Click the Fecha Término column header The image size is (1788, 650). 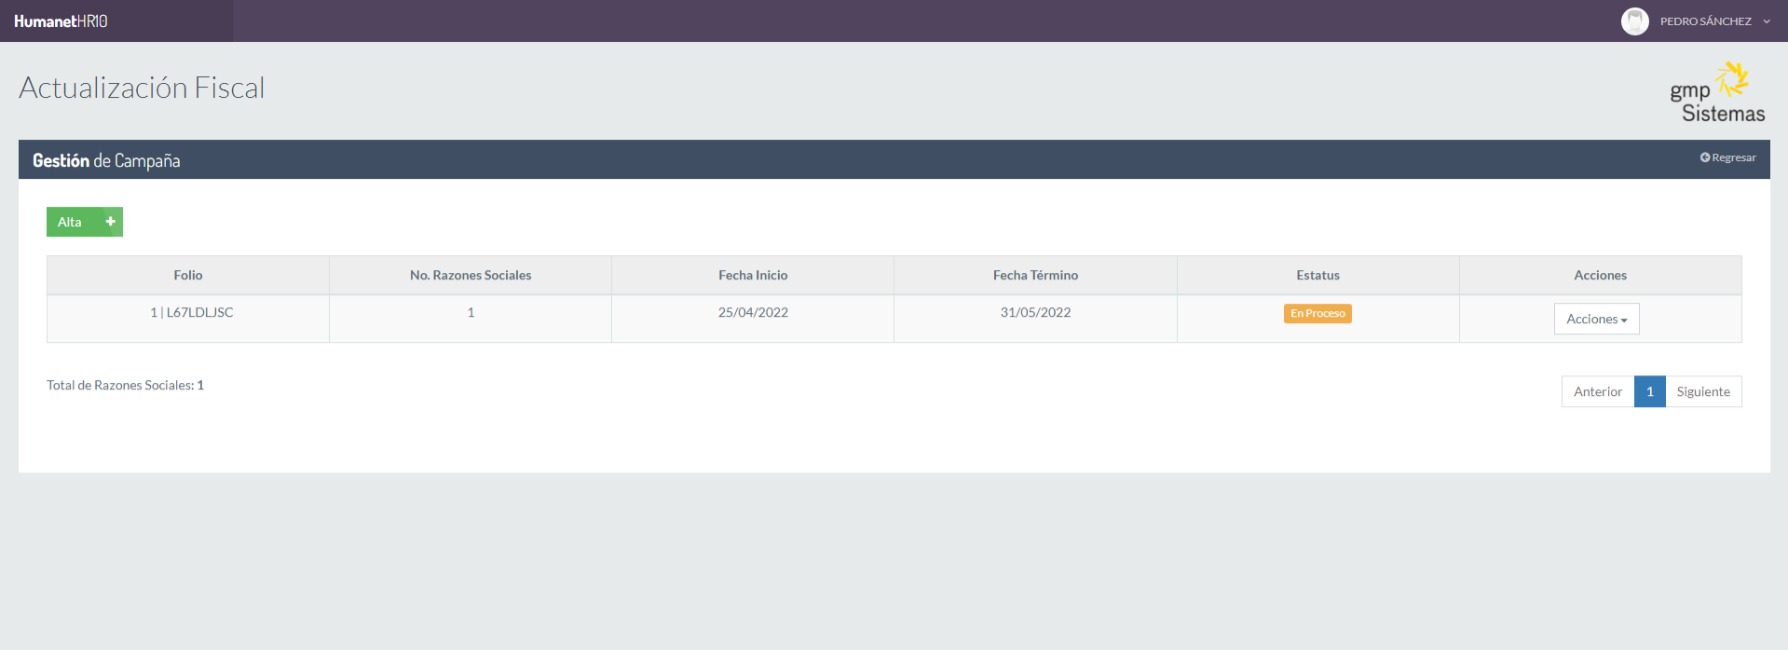(1035, 275)
